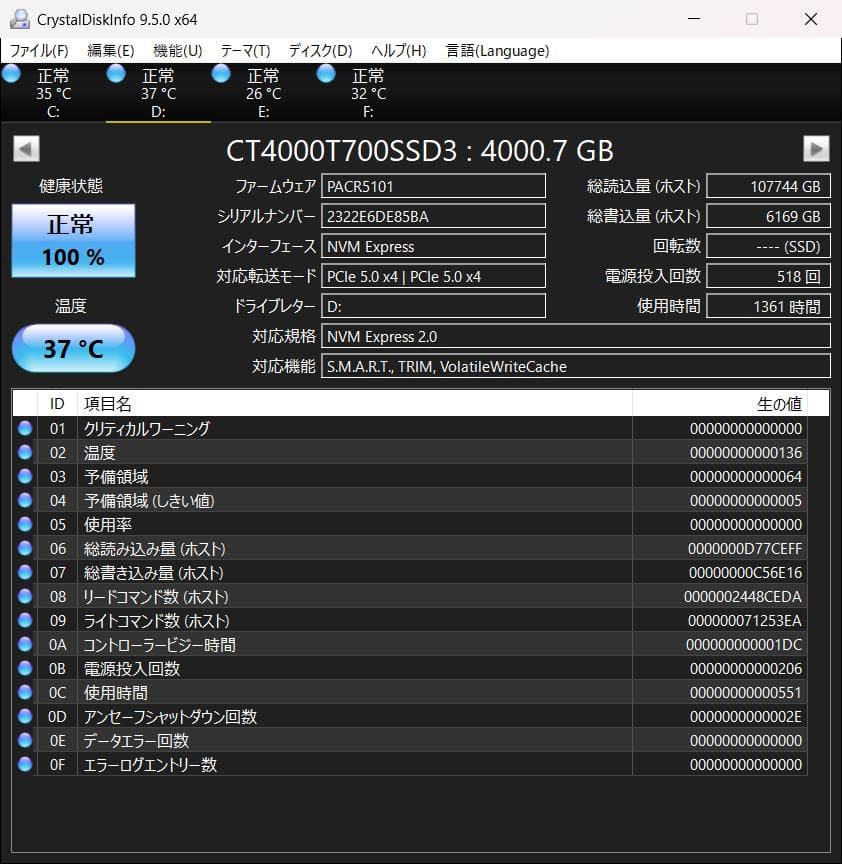The width and height of the screenshot is (842, 864).
Task: Click the blue indicator next to 温度 row
Action: click(26, 452)
